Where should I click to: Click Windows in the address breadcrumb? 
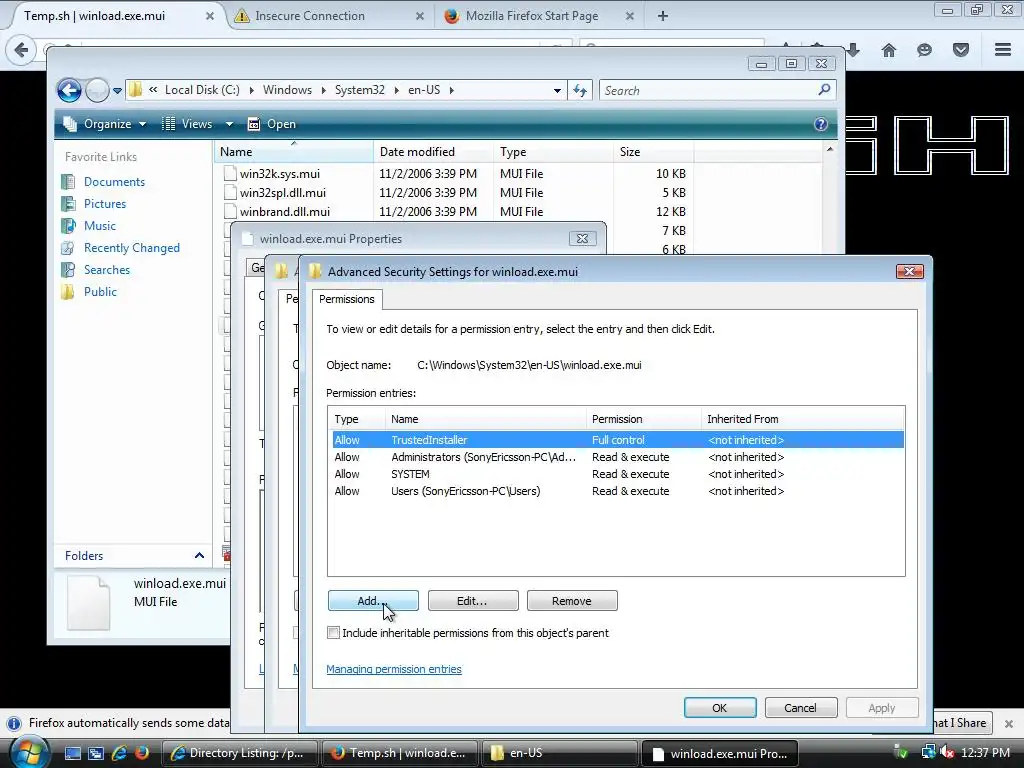coord(287,90)
